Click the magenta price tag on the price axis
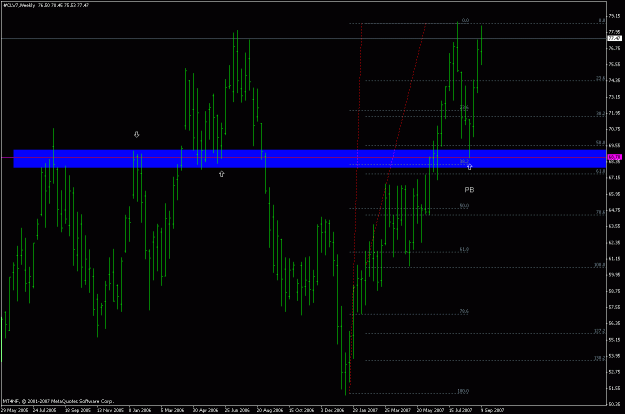The height and width of the screenshot is (414, 625). (x=614, y=157)
